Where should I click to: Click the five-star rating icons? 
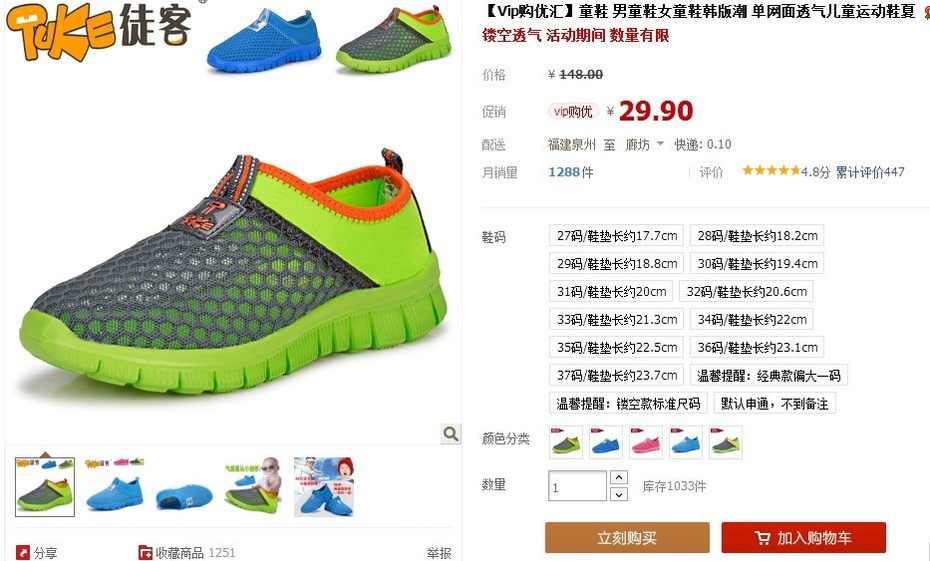point(771,171)
